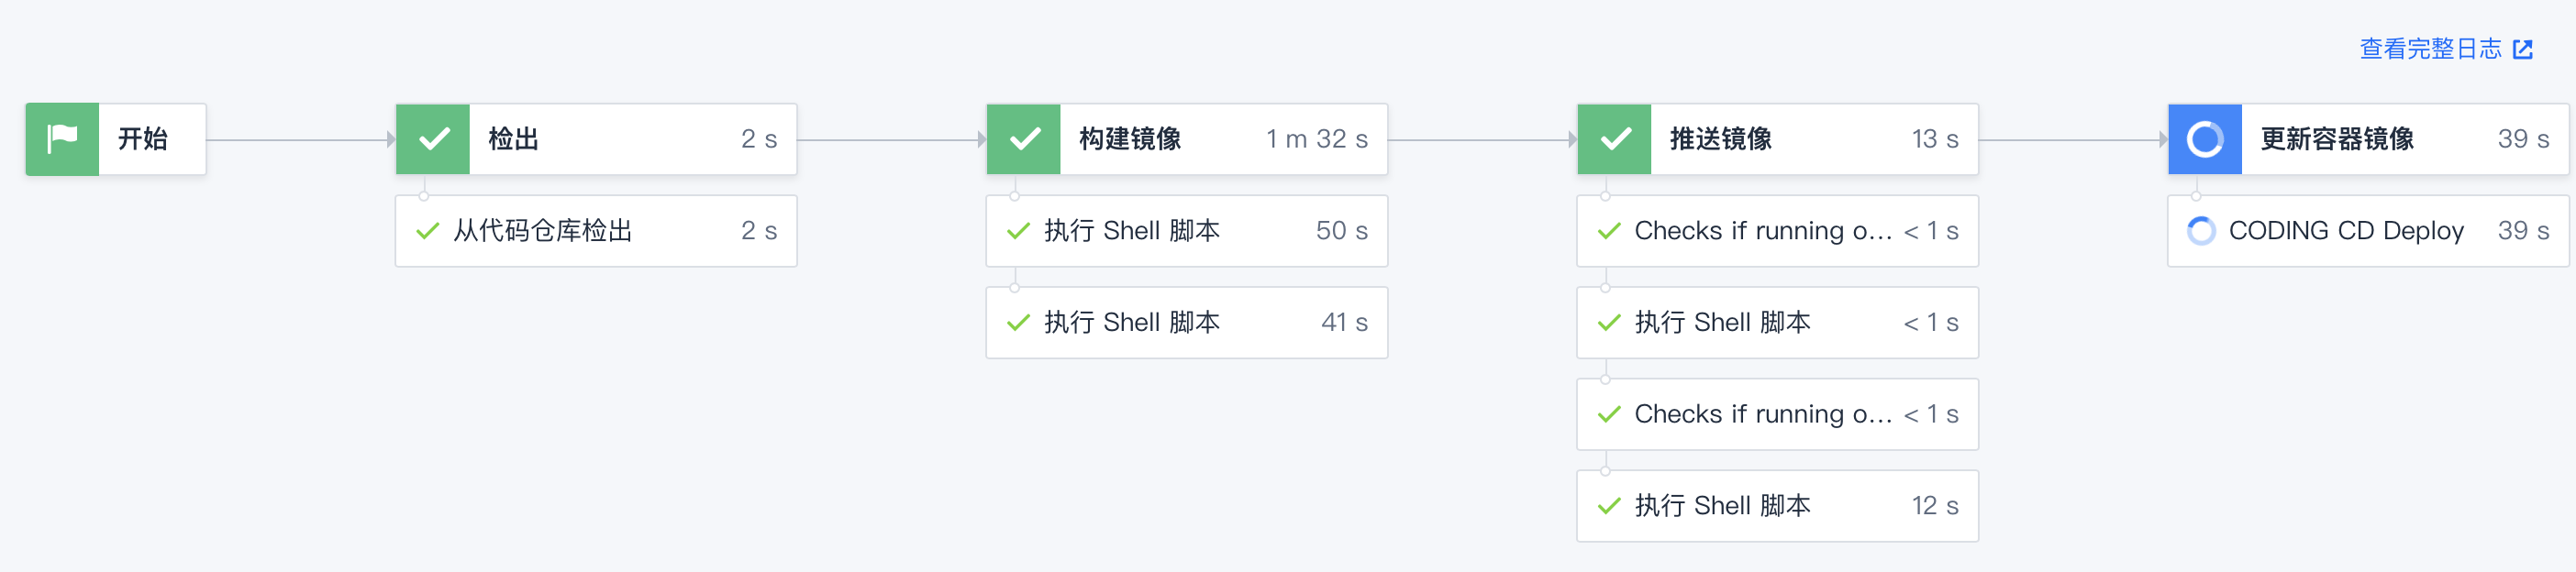Open the 更新容器镜像 stage card
This screenshot has width=2576, height=572.
click(x=2367, y=139)
